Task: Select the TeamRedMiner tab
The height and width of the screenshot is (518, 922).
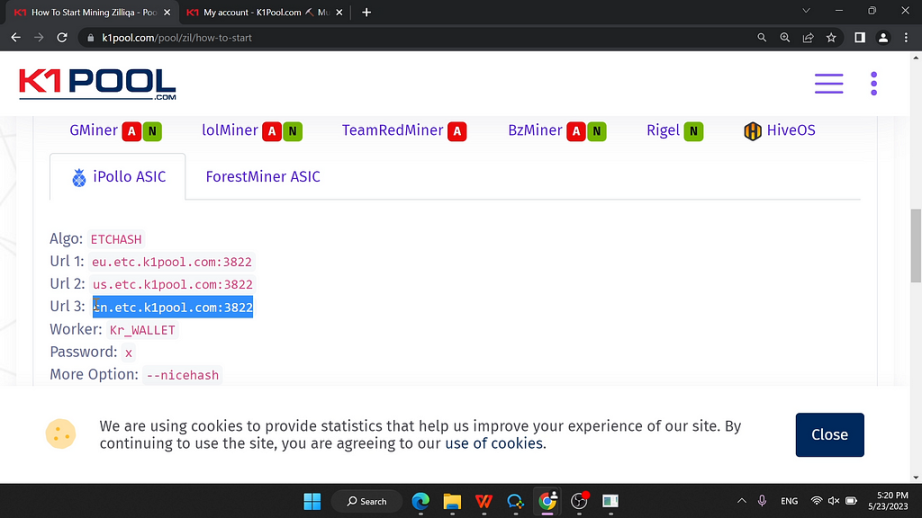Action: coord(405,131)
